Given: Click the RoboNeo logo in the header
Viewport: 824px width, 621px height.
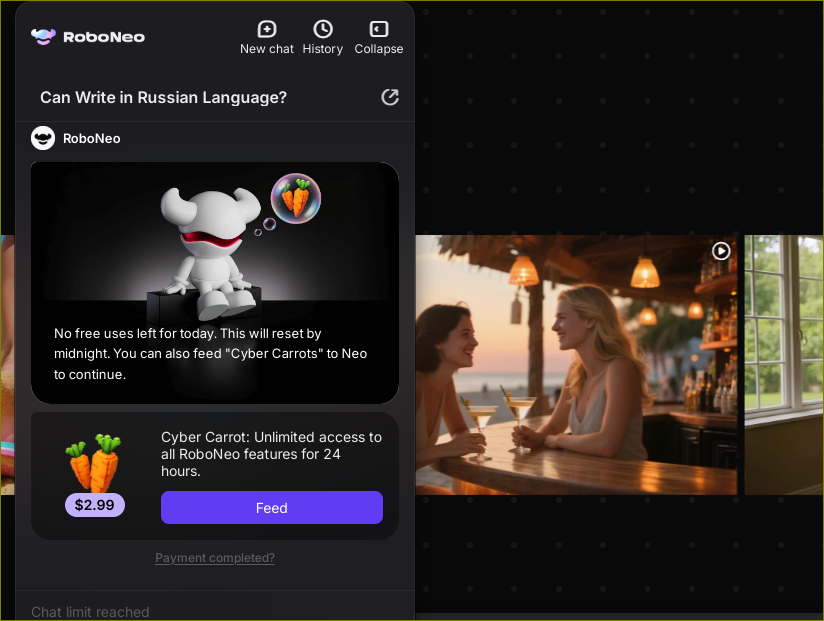Looking at the screenshot, I should pos(88,37).
